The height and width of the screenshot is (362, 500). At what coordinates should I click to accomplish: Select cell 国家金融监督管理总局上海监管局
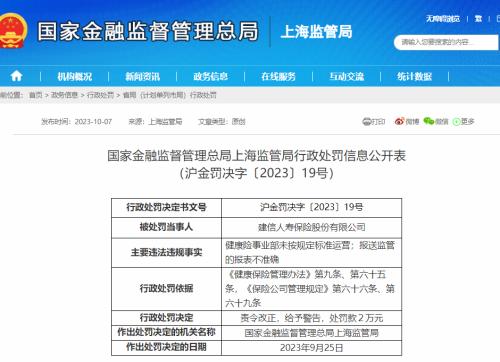coord(312,333)
